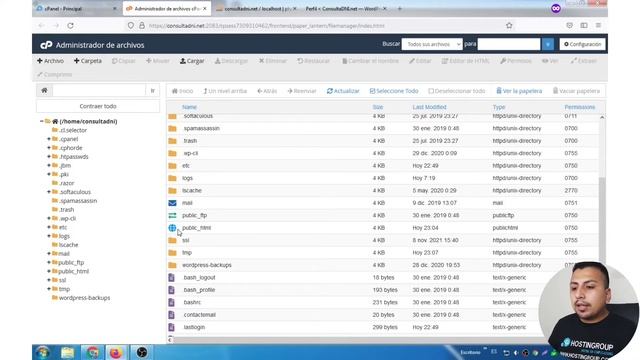
Task: Expand the .cpanel tree folder
Action: coord(49,139)
